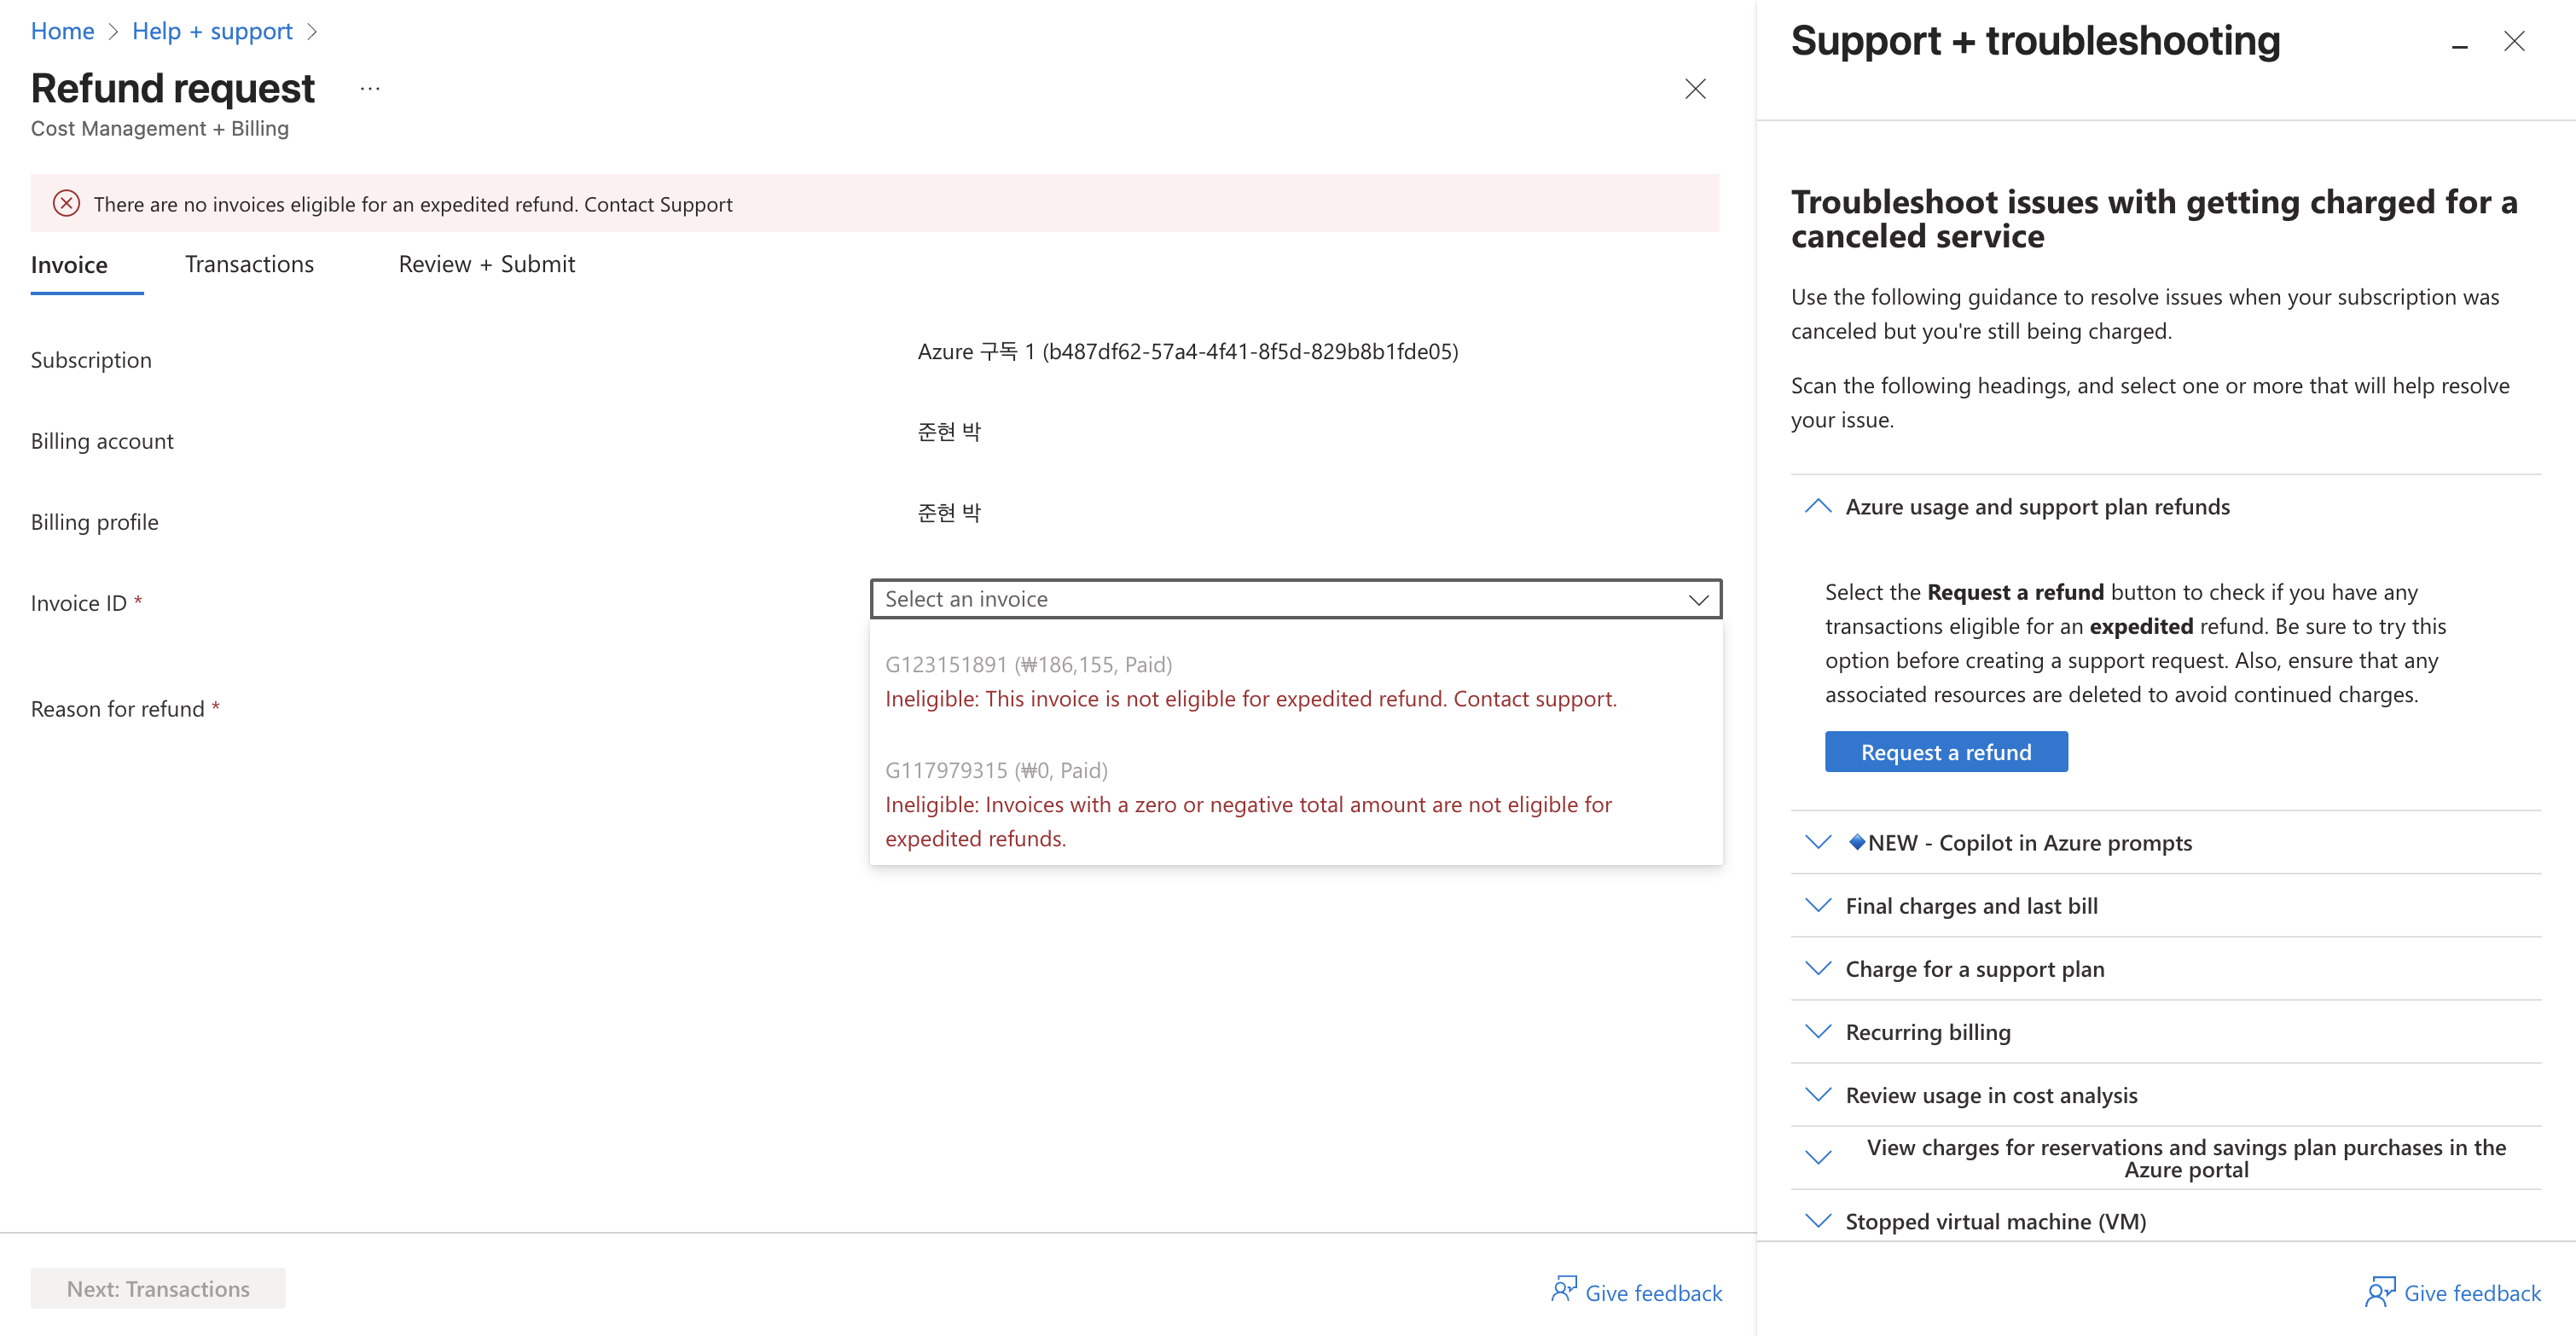Expand Review usage in cost analysis
The width and height of the screenshot is (2576, 1336).
[1817, 1095]
